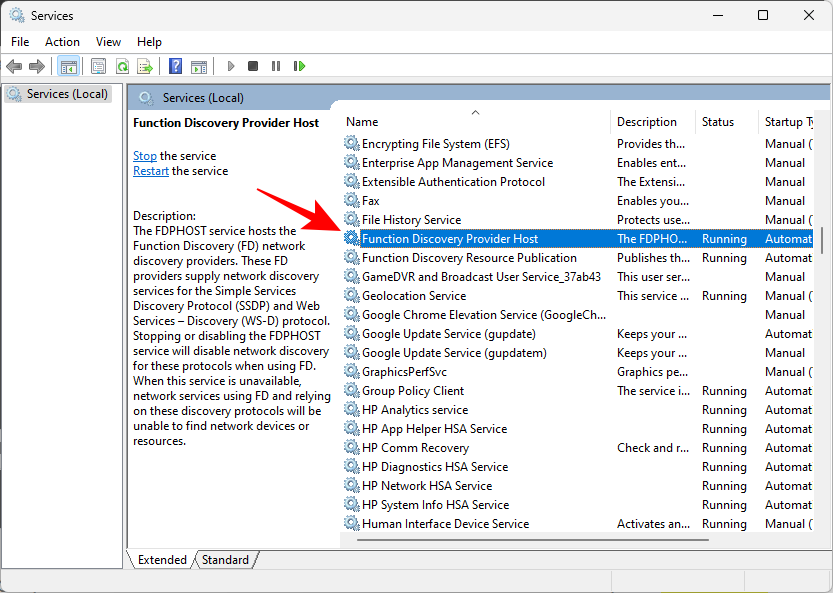Select HP App Helper HSA Service row
833x593 pixels.
(x=577, y=429)
